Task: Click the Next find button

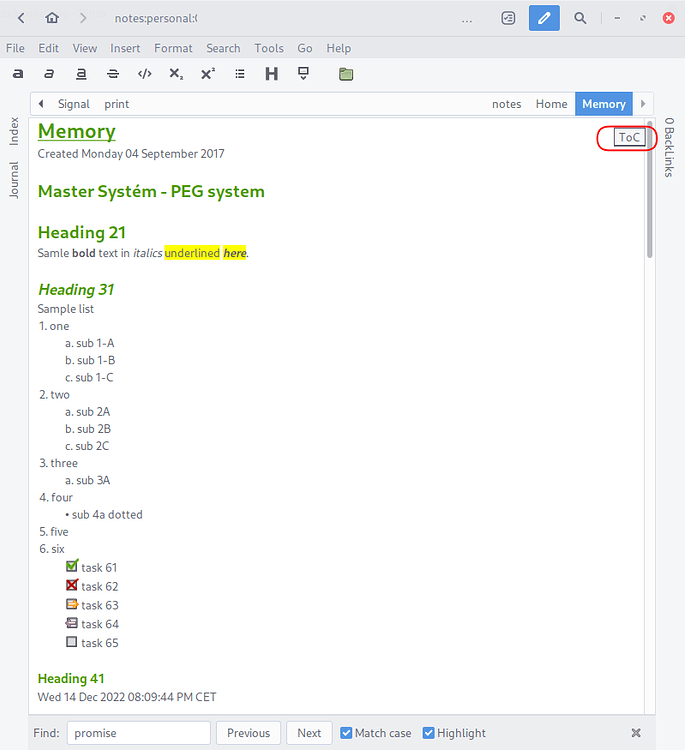Action: 309,733
